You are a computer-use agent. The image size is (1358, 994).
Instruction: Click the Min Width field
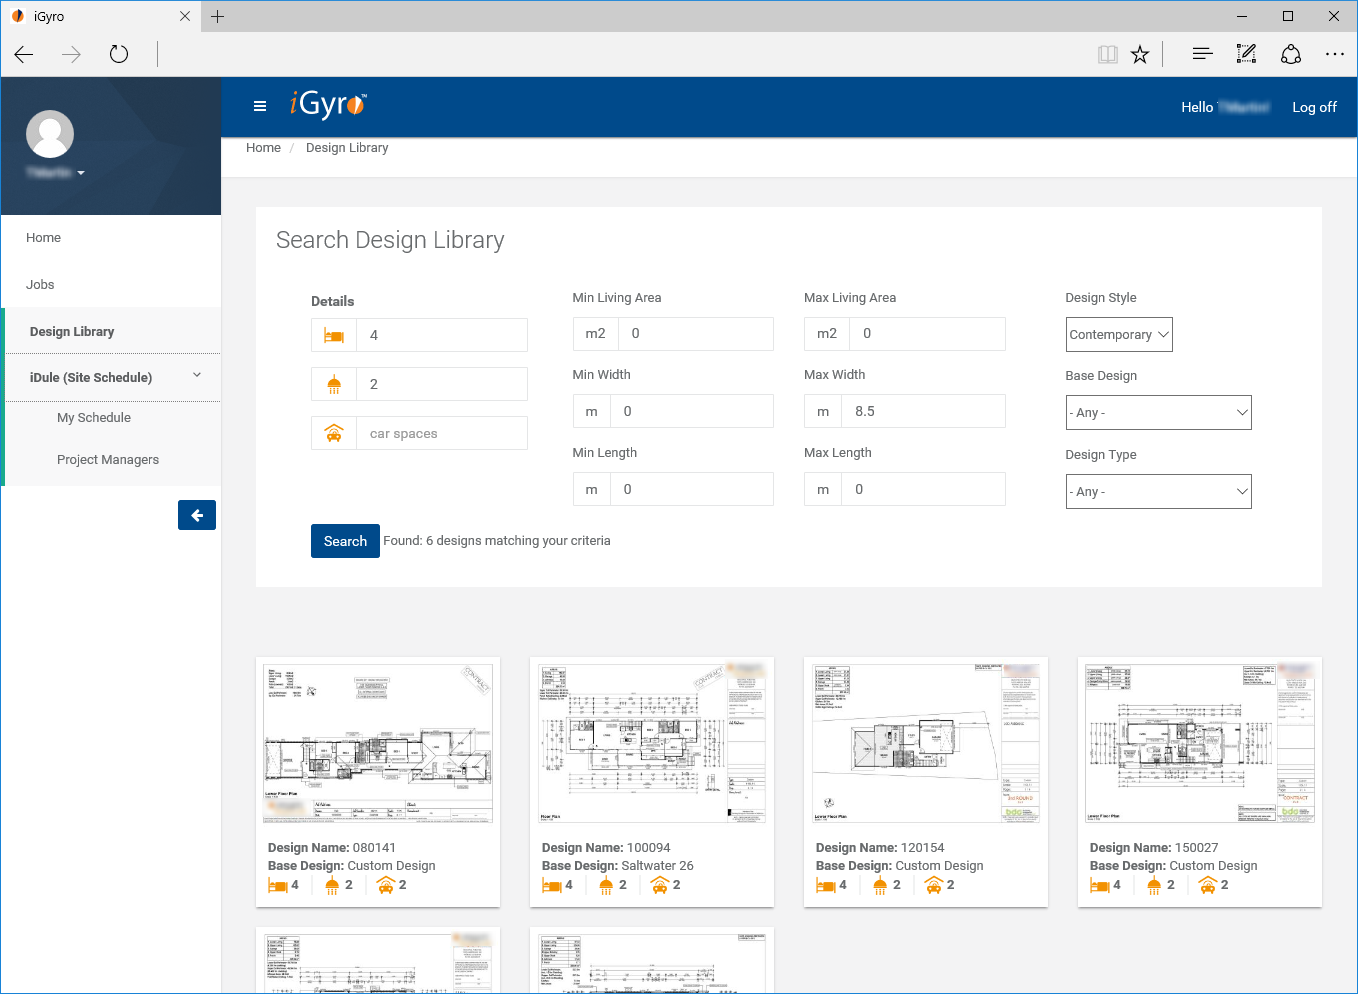click(692, 411)
